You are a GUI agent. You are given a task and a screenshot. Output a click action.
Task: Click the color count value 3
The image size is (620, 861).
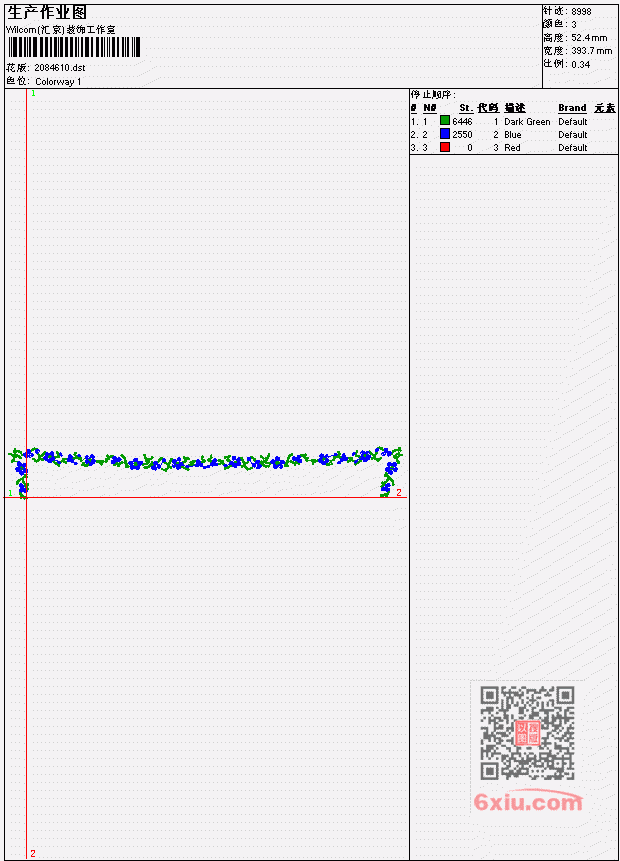coord(574,25)
